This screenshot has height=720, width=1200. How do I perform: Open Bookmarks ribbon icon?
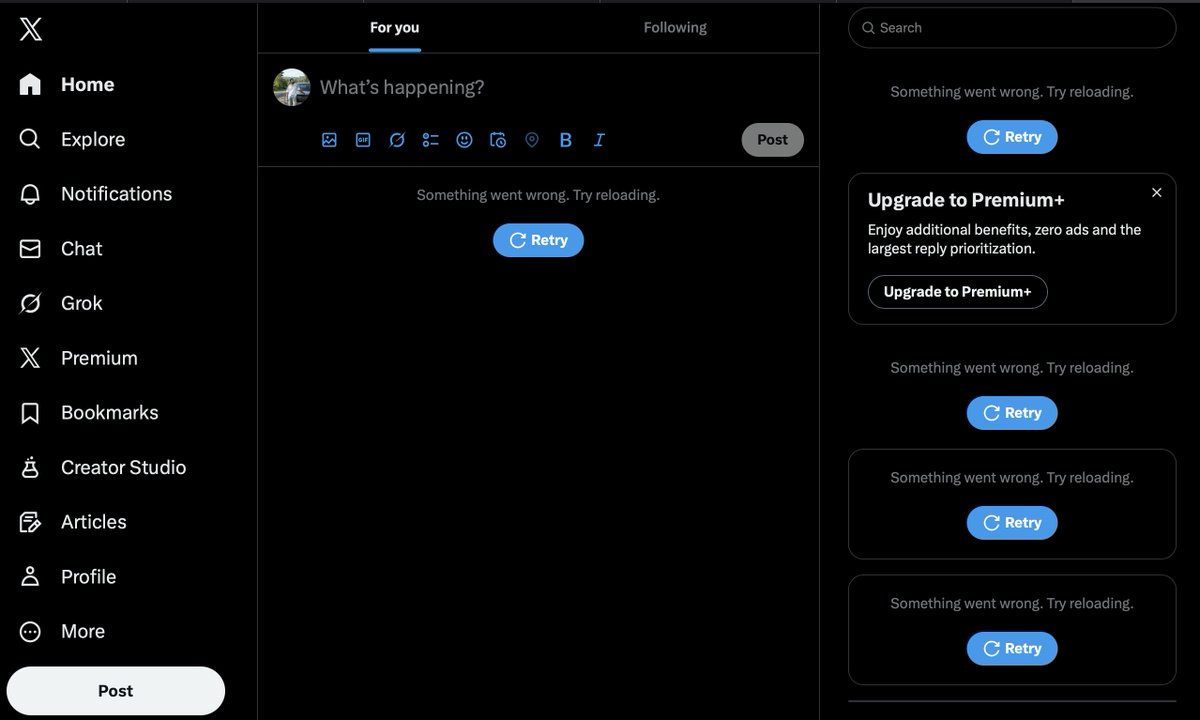30,413
